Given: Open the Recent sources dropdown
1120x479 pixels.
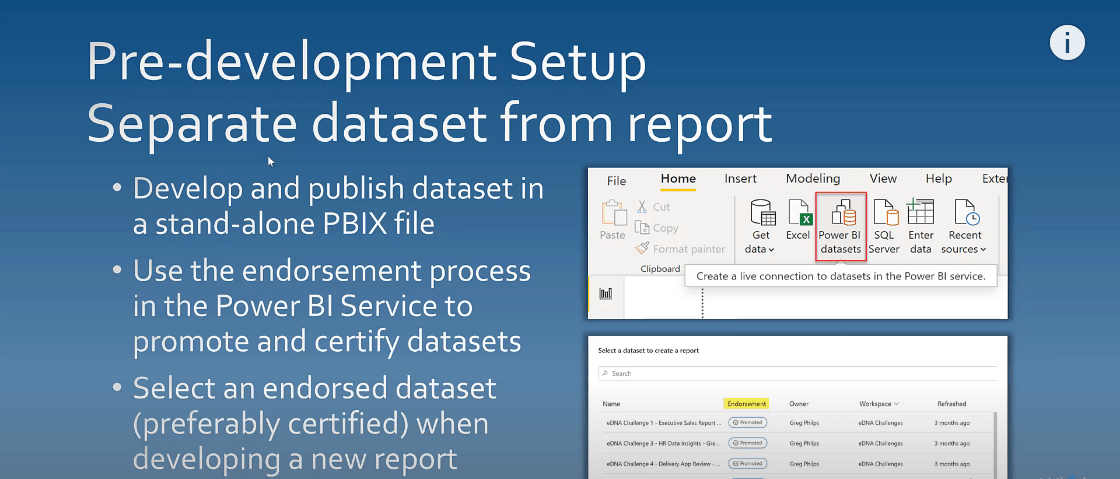Looking at the screenshot, I should coord(966,227).
